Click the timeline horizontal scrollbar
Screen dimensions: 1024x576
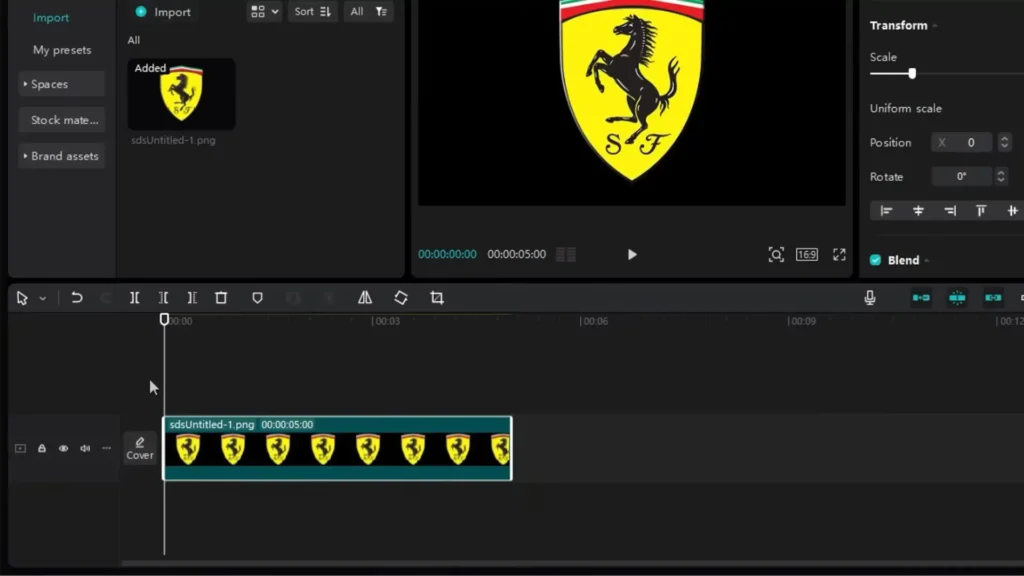coord(572,563)
